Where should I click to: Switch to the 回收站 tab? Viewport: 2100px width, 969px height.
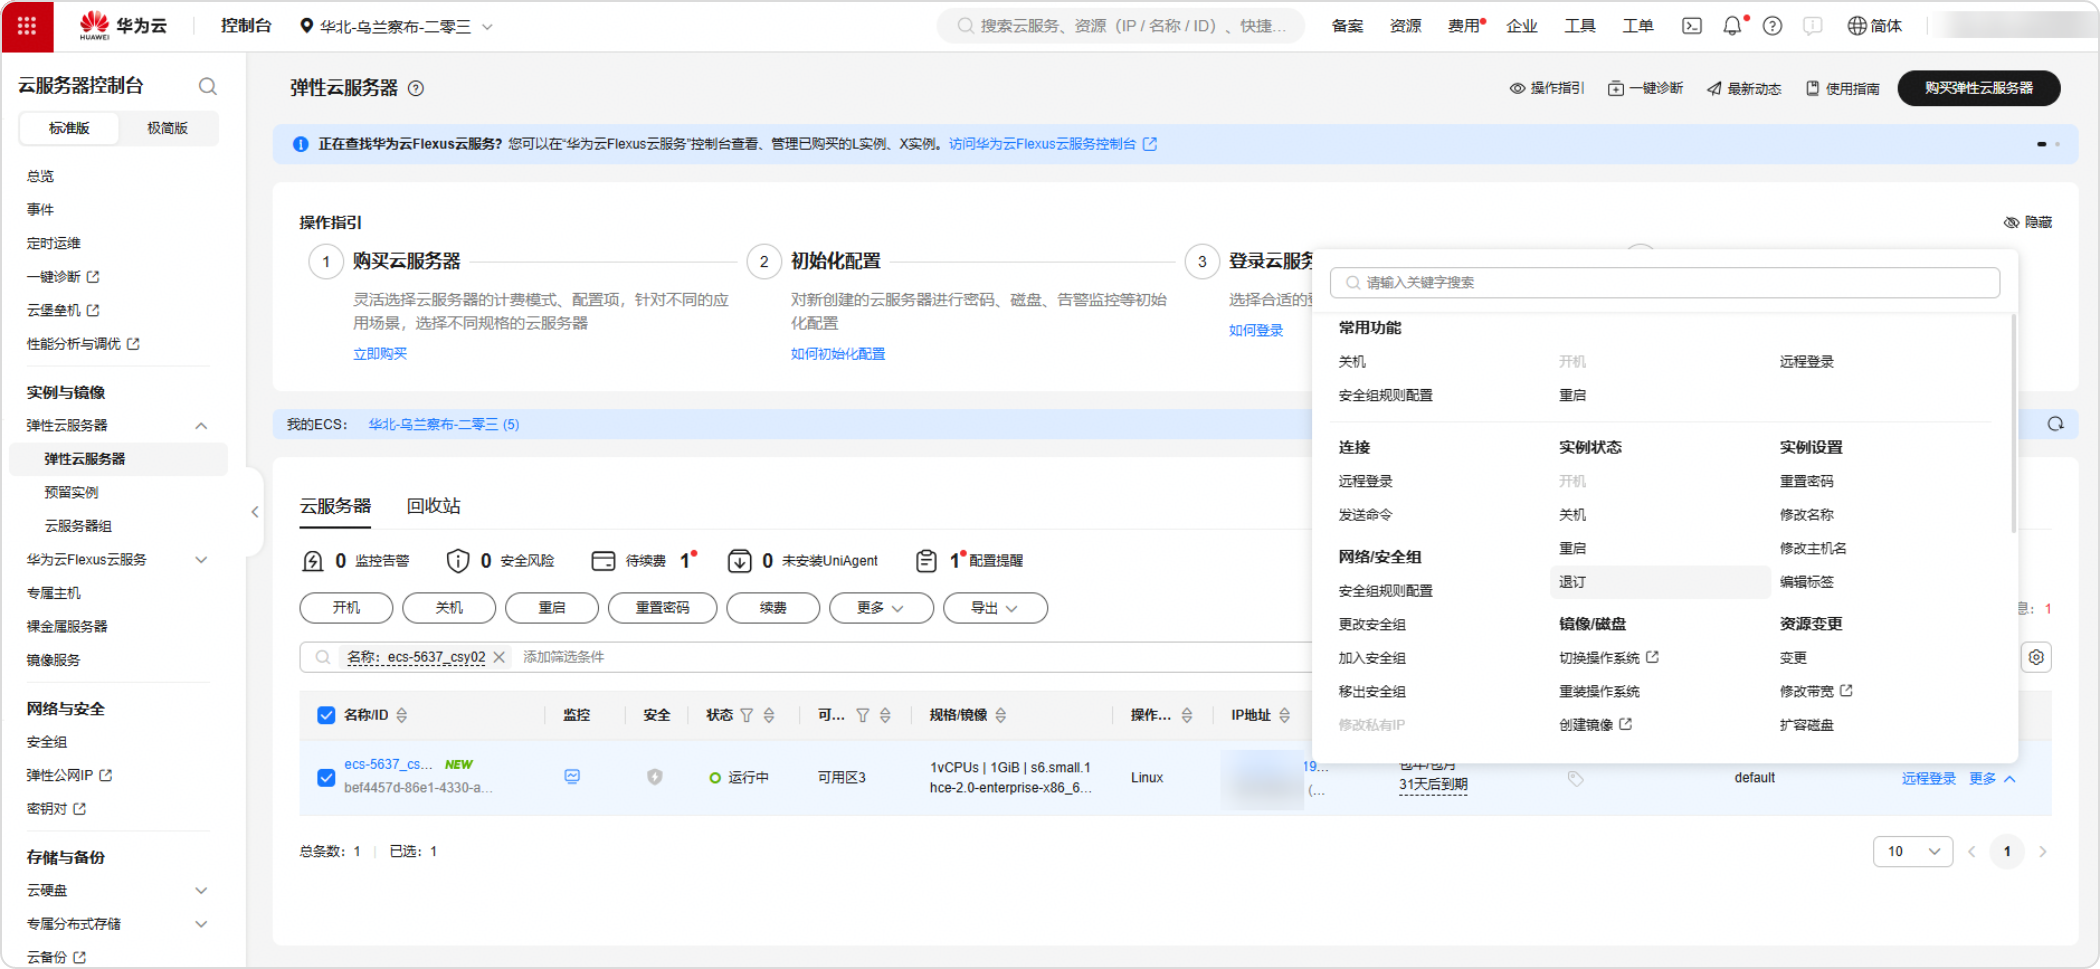click(434, 506)
